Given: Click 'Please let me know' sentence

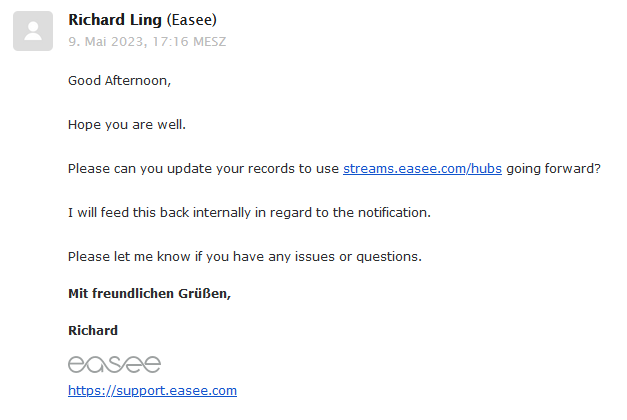Looking at the screenshot, I should [245, 256].
